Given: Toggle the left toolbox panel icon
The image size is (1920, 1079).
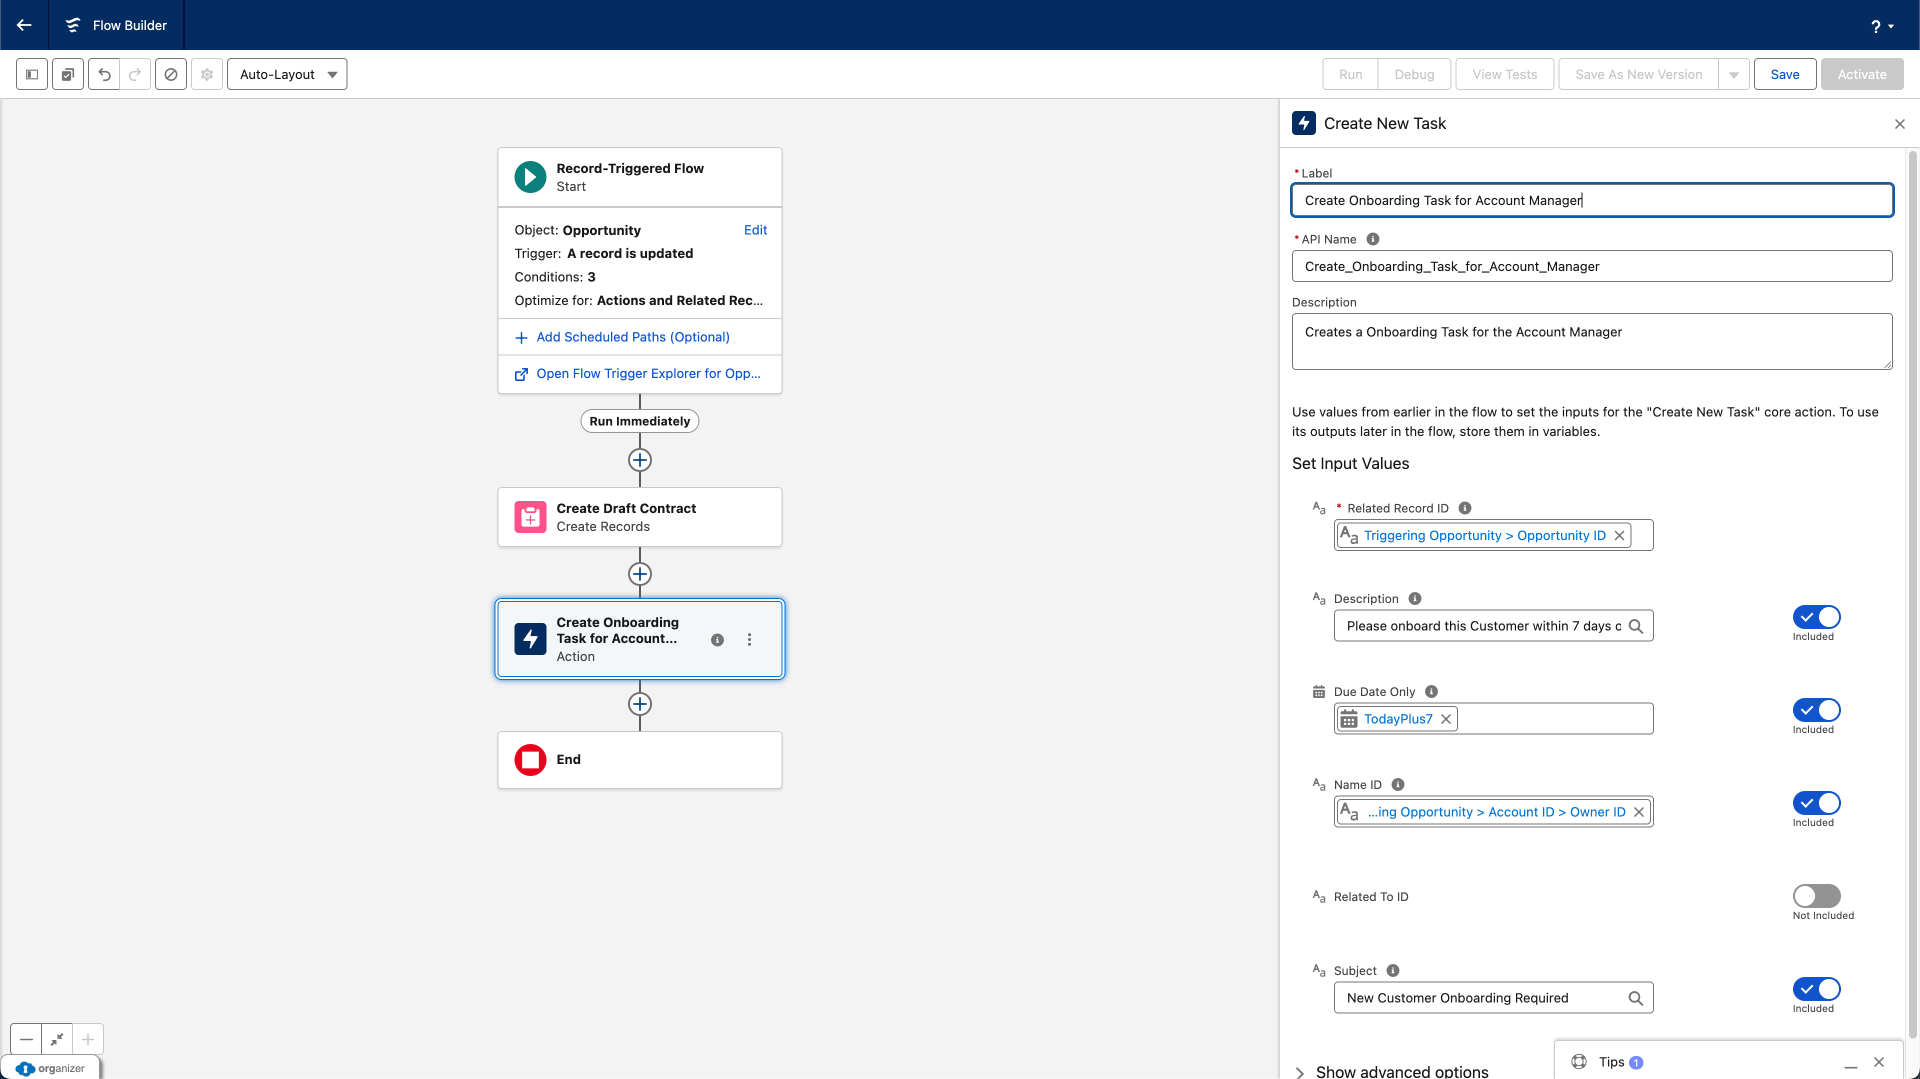Looking at the screenshot, I should (x=32, y=74).
